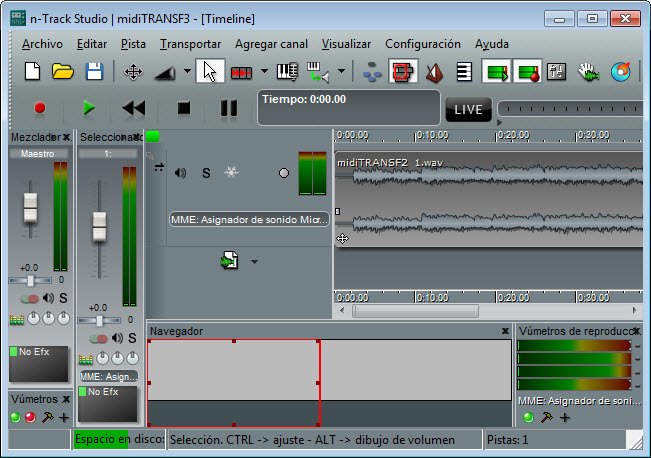Click the plus icon in Vúmetros panel
The width and height of the screenshot is (651, 458).
[64, 417]
